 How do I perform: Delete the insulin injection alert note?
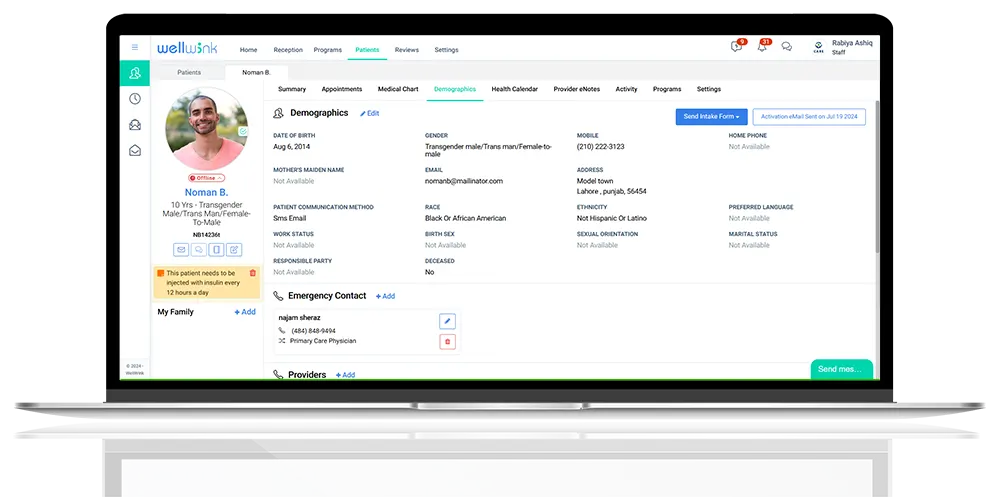click(x=252, y=273)
